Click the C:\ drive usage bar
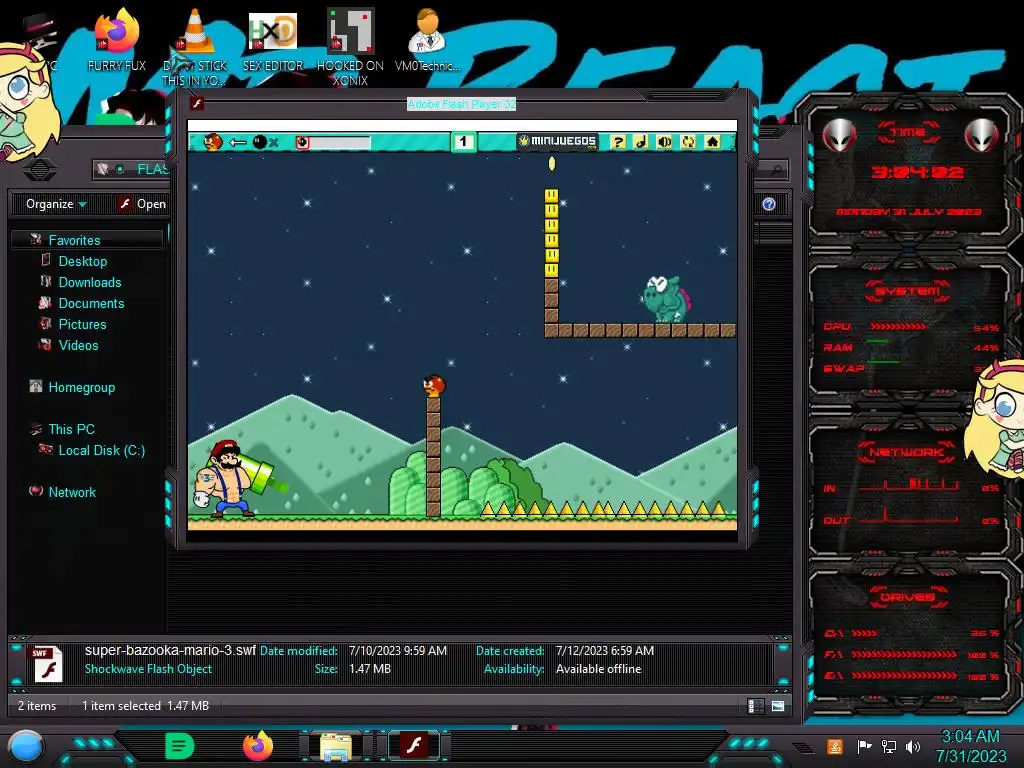Screen dimensions: 1024x768 pos(864,633)
